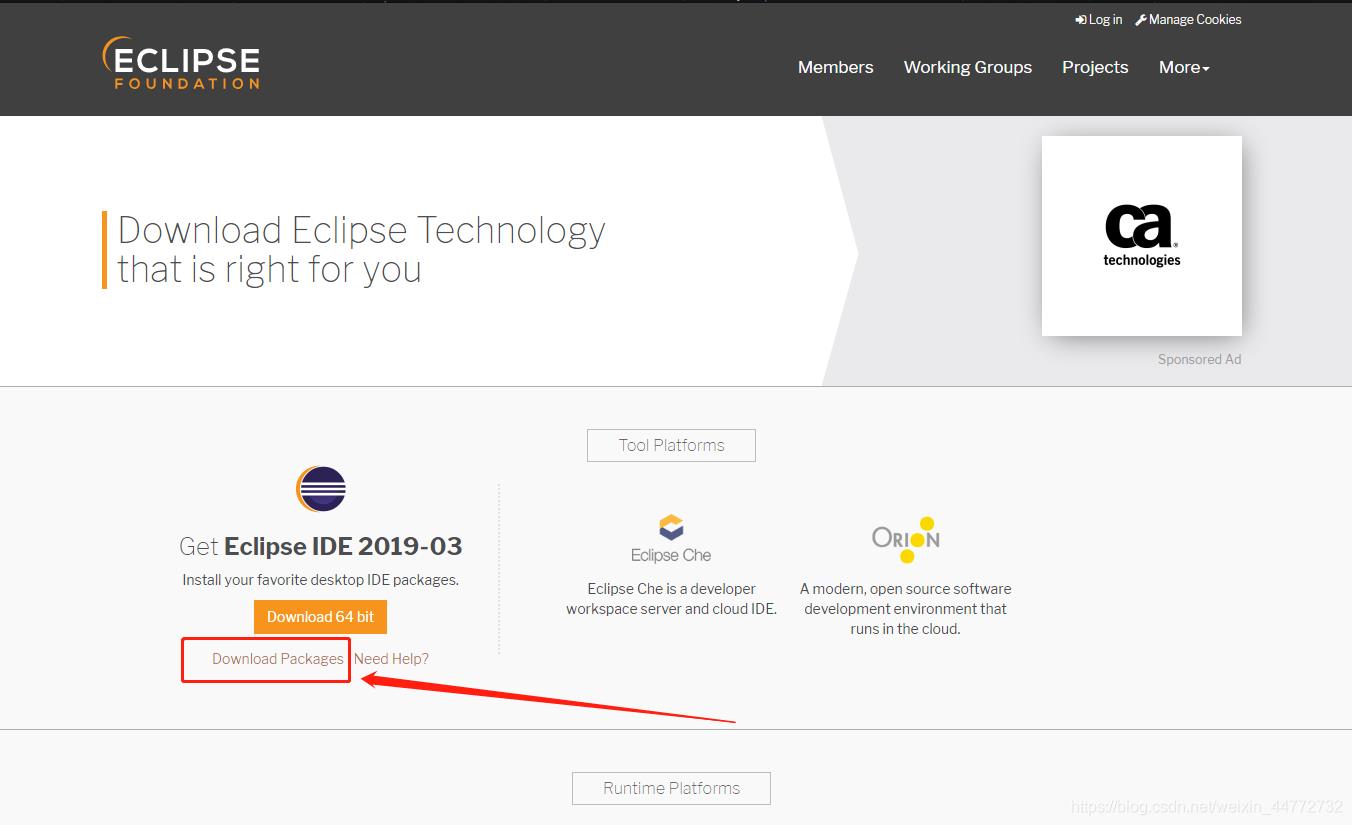Image resolution: width=1352 pixels, height=825 pixels.
Task: Open the Download Packages link
Action: click(x=278, y=659)
